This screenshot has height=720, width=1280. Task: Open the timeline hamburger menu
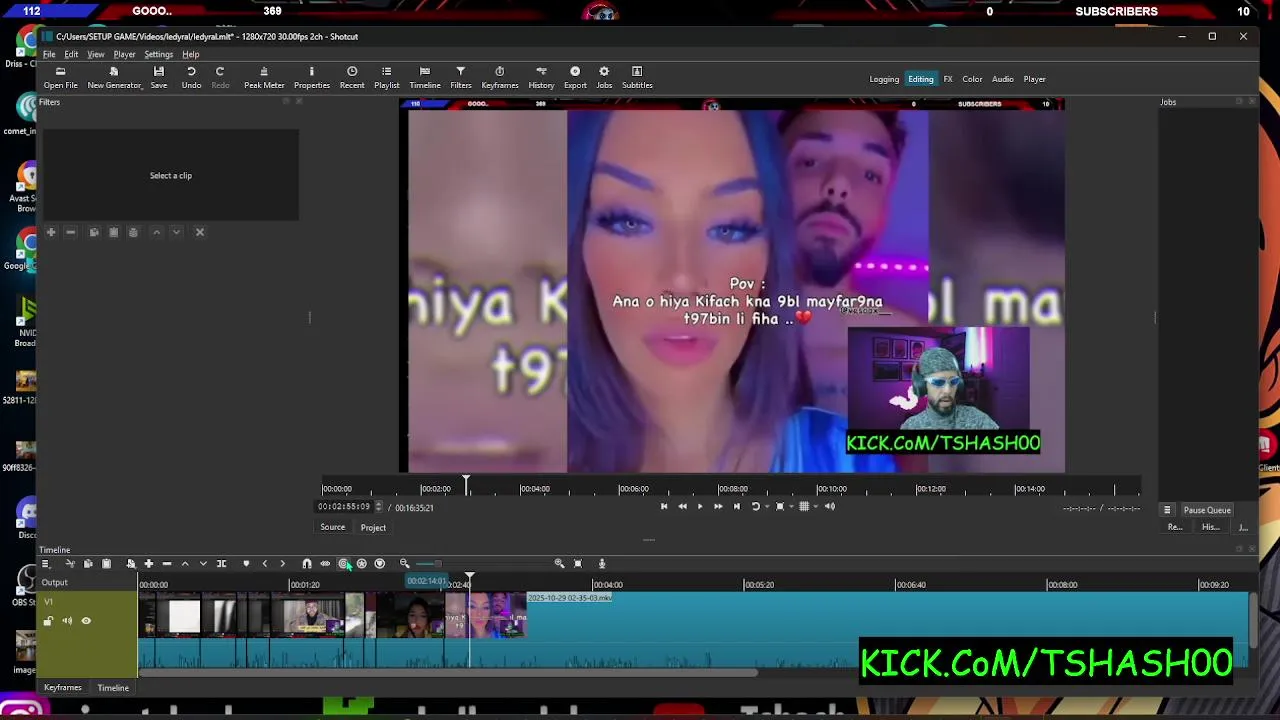coord(45,564)
